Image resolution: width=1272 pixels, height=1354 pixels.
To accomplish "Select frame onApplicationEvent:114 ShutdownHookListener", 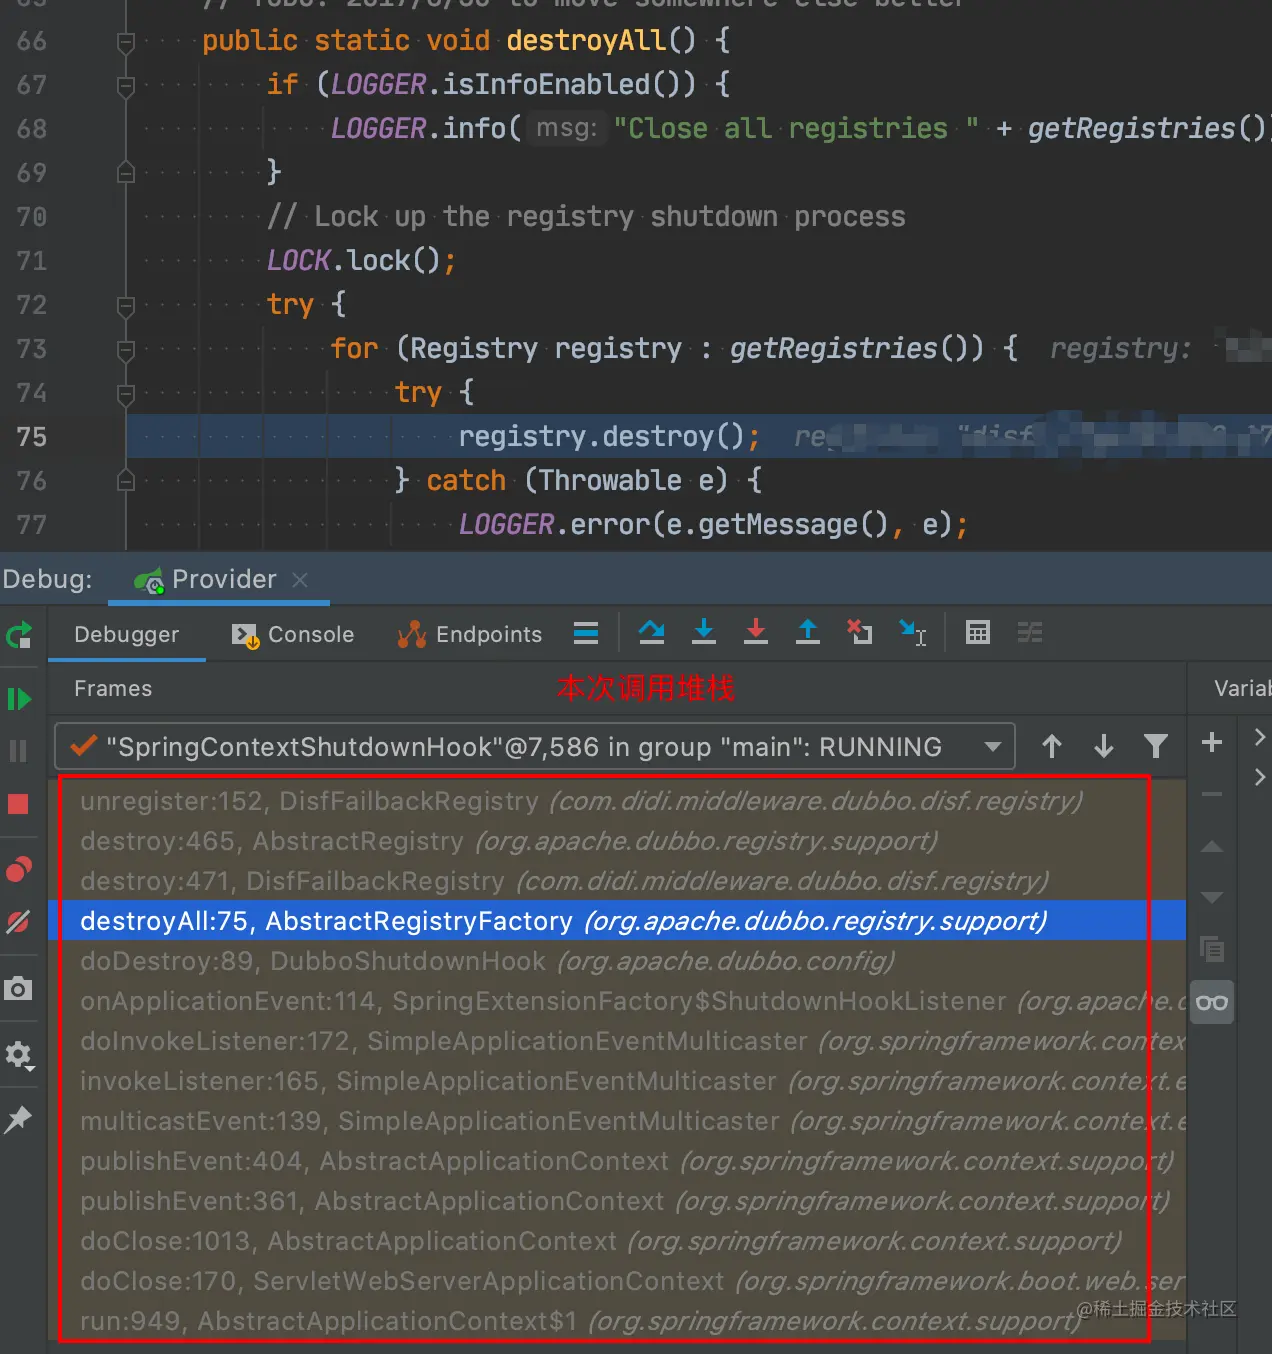I will click(617, 1001).
